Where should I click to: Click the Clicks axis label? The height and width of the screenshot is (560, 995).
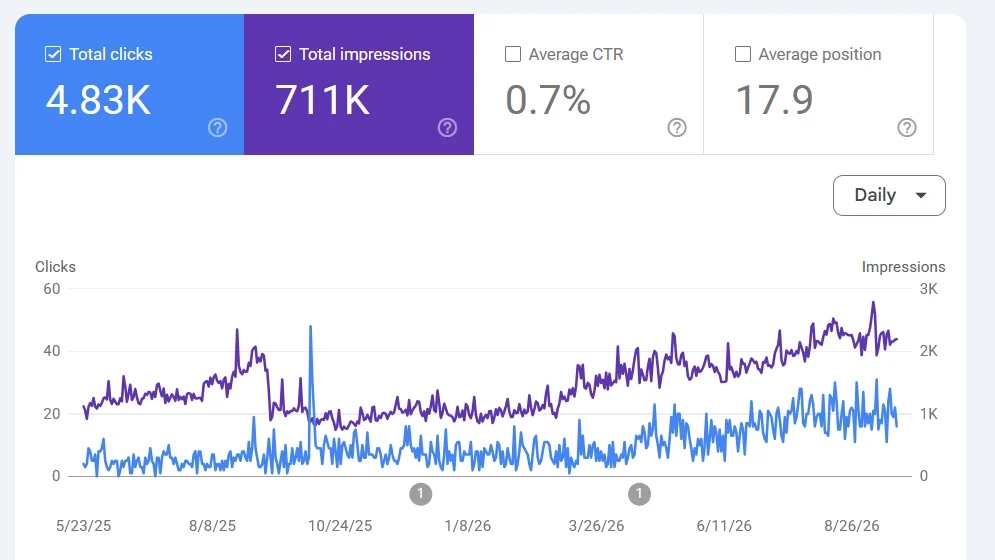[x=55, y=267]
